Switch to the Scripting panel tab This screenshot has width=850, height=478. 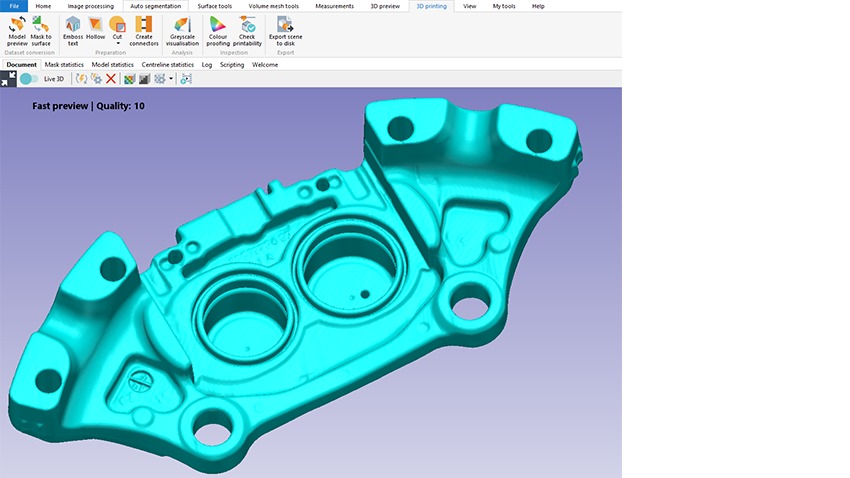coord(232,64)
